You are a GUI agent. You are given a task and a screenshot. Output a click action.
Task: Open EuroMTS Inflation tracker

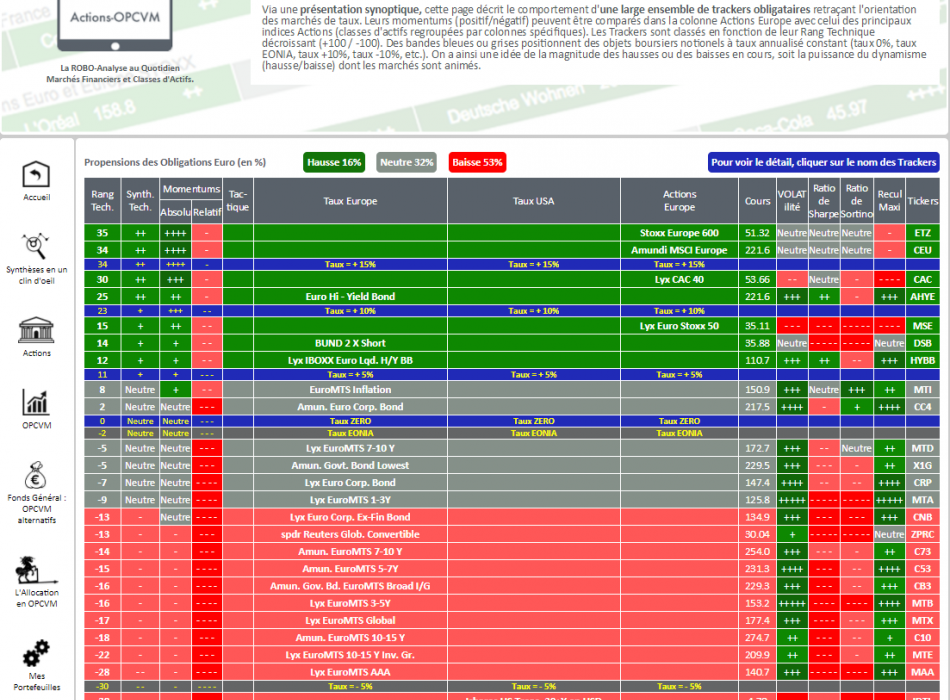pos(350,390)
